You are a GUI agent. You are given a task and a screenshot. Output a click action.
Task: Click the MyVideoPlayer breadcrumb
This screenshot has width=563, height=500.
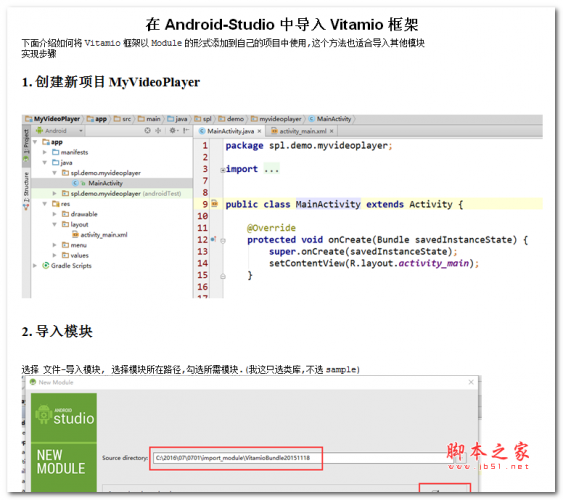[x=53, y=119]
